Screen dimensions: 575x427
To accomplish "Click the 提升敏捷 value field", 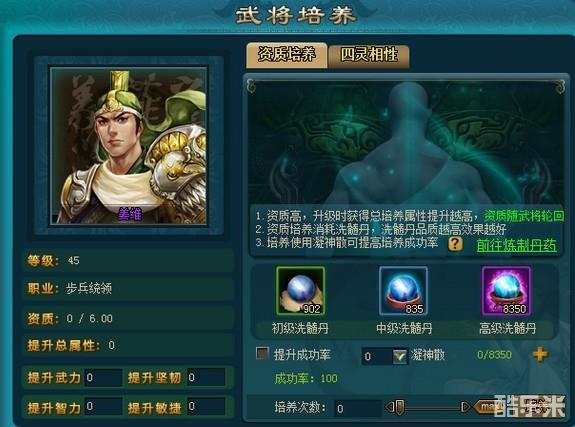I will tap(206, 406).
